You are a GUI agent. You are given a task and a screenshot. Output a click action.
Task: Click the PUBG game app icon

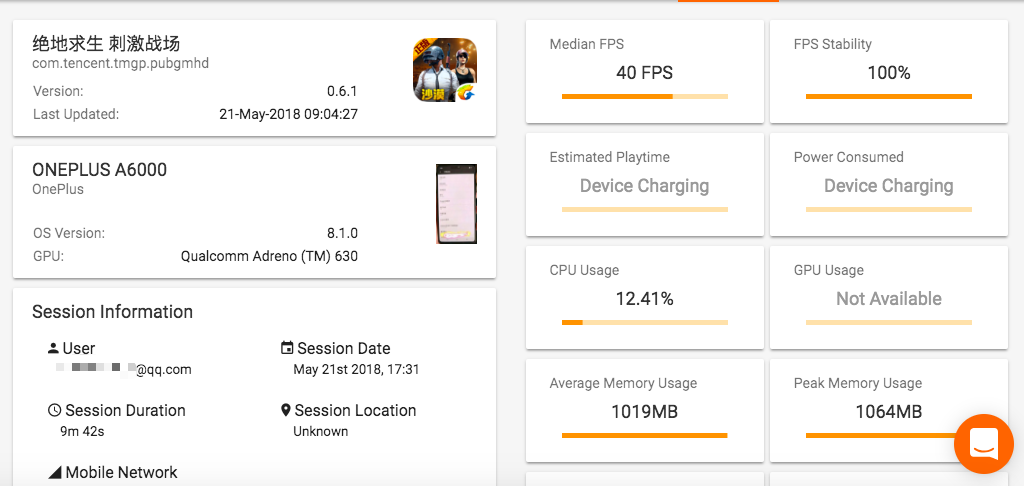[x=445, y=69]
